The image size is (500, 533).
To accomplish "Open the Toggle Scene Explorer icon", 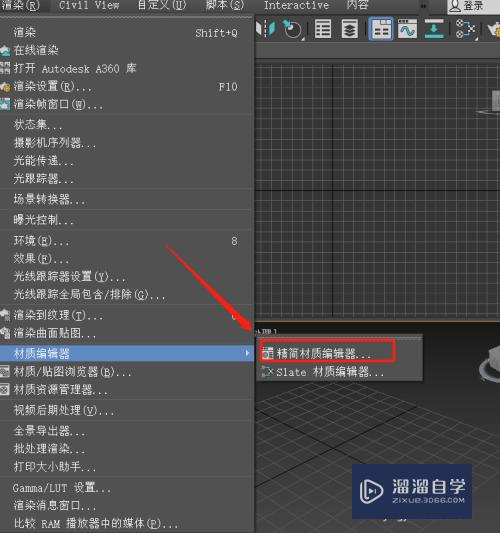I will pyautogui.click(x=323, y=29).
